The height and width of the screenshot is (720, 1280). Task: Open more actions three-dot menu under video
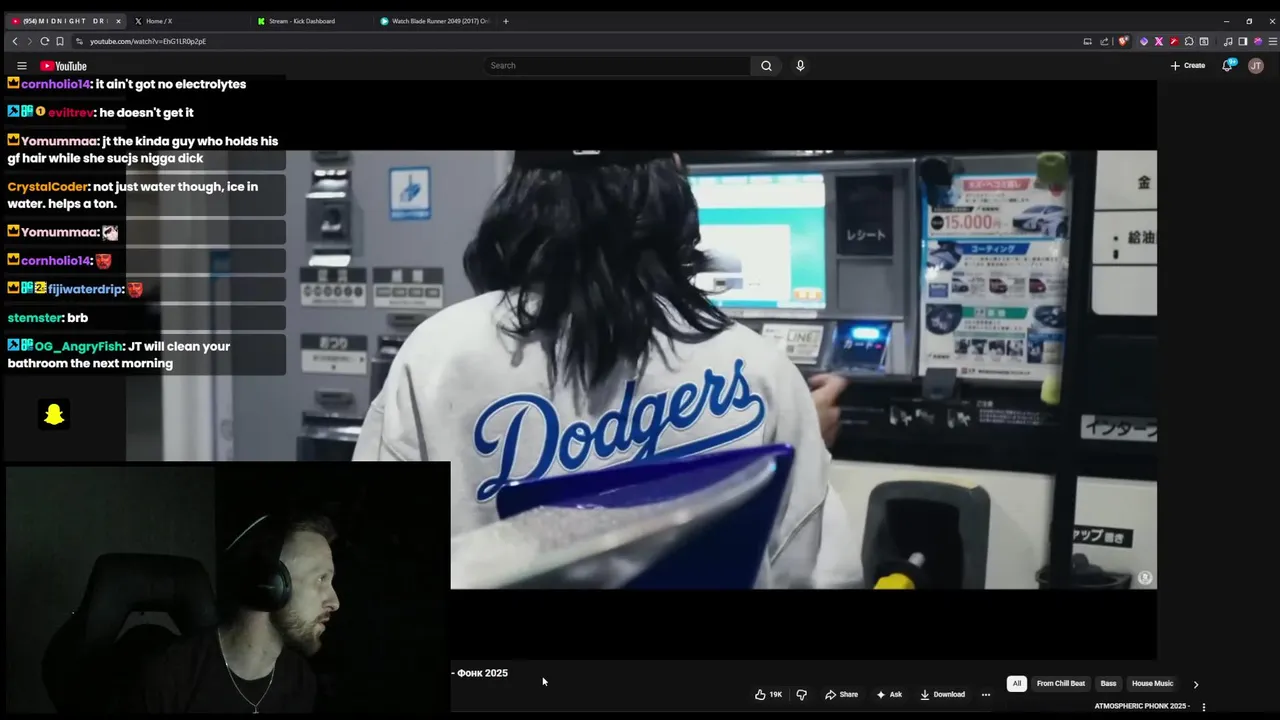coord(986,694)
